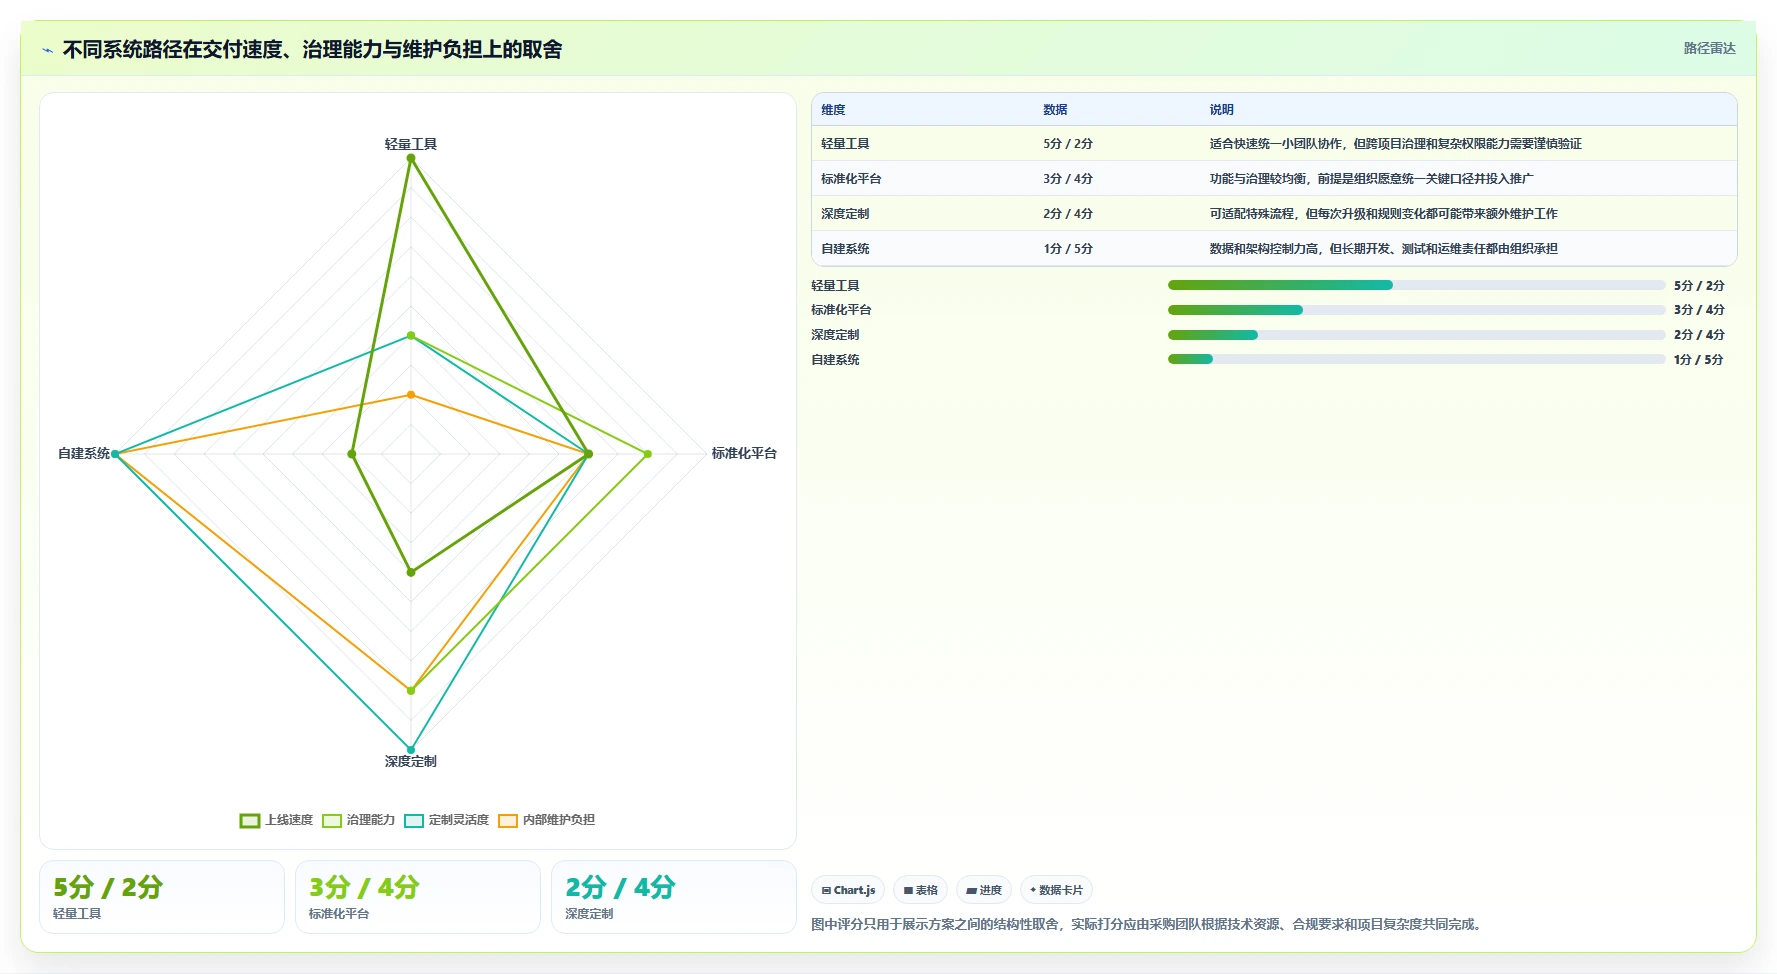The image size is (1777, 974).
Task: Click the 标准化平台 progress bar
Action: click(x=1416, y=310)
